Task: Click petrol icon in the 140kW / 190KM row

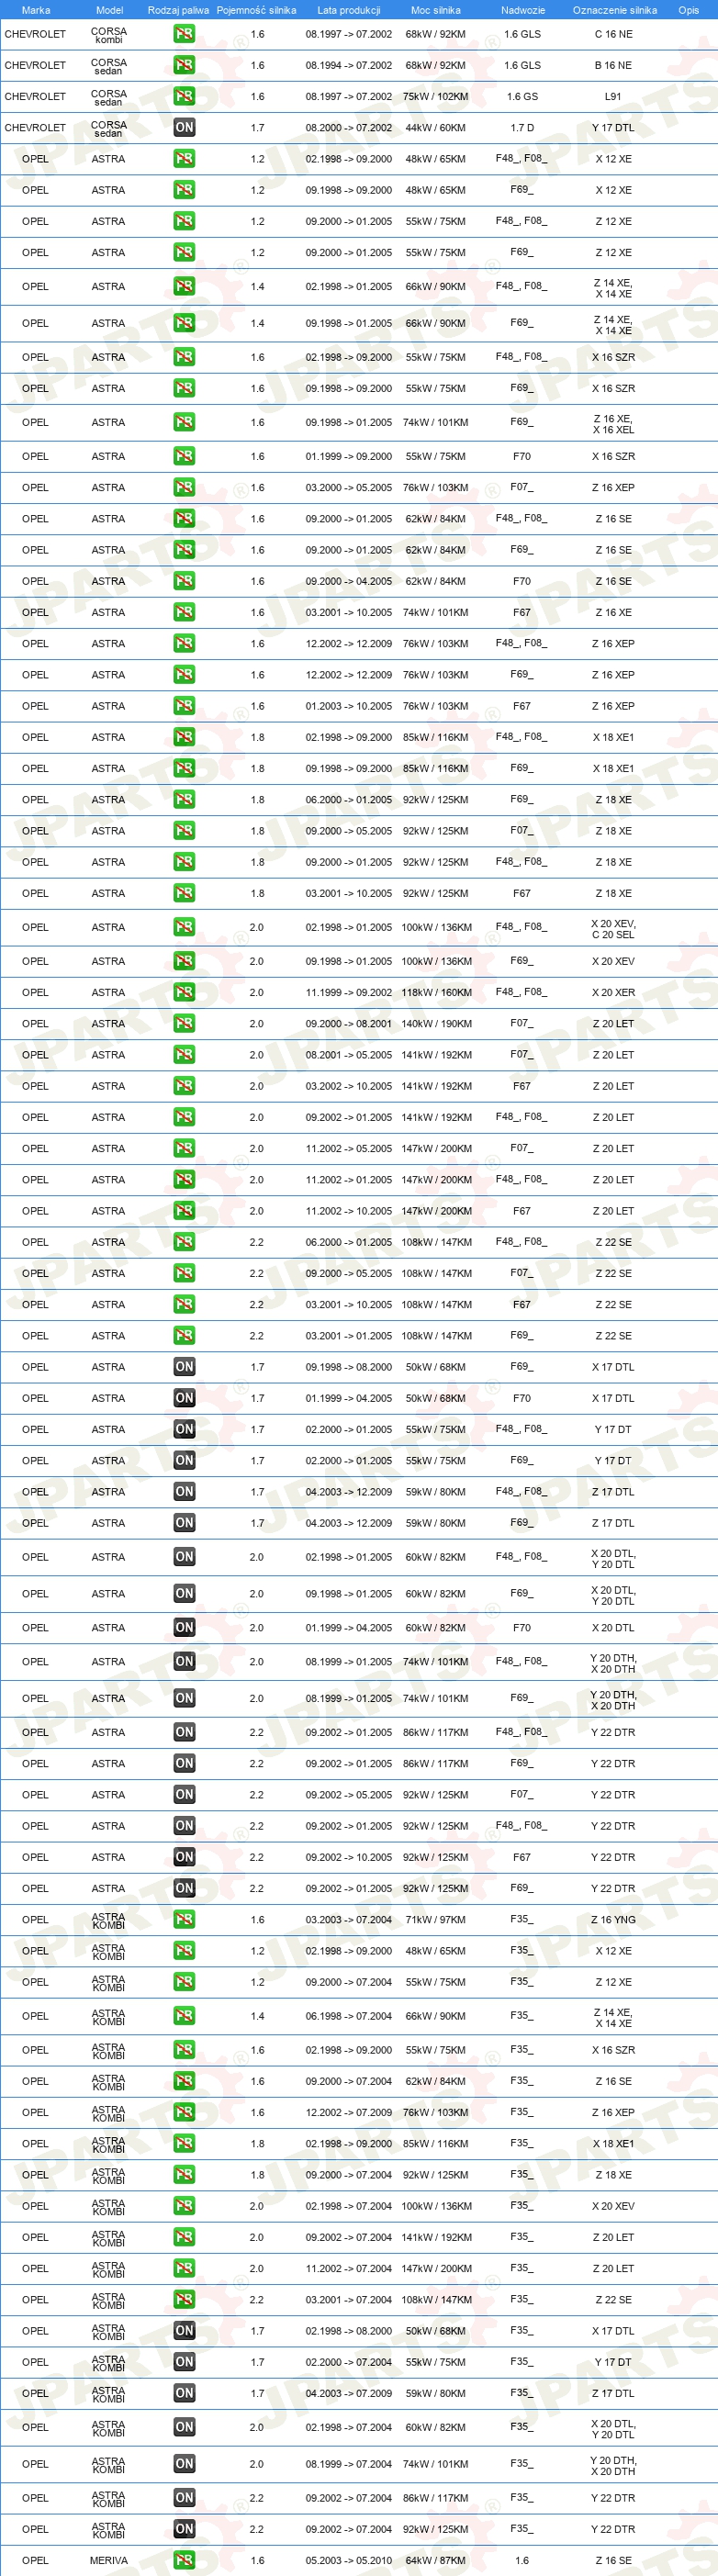Action: pos(184,1023)
